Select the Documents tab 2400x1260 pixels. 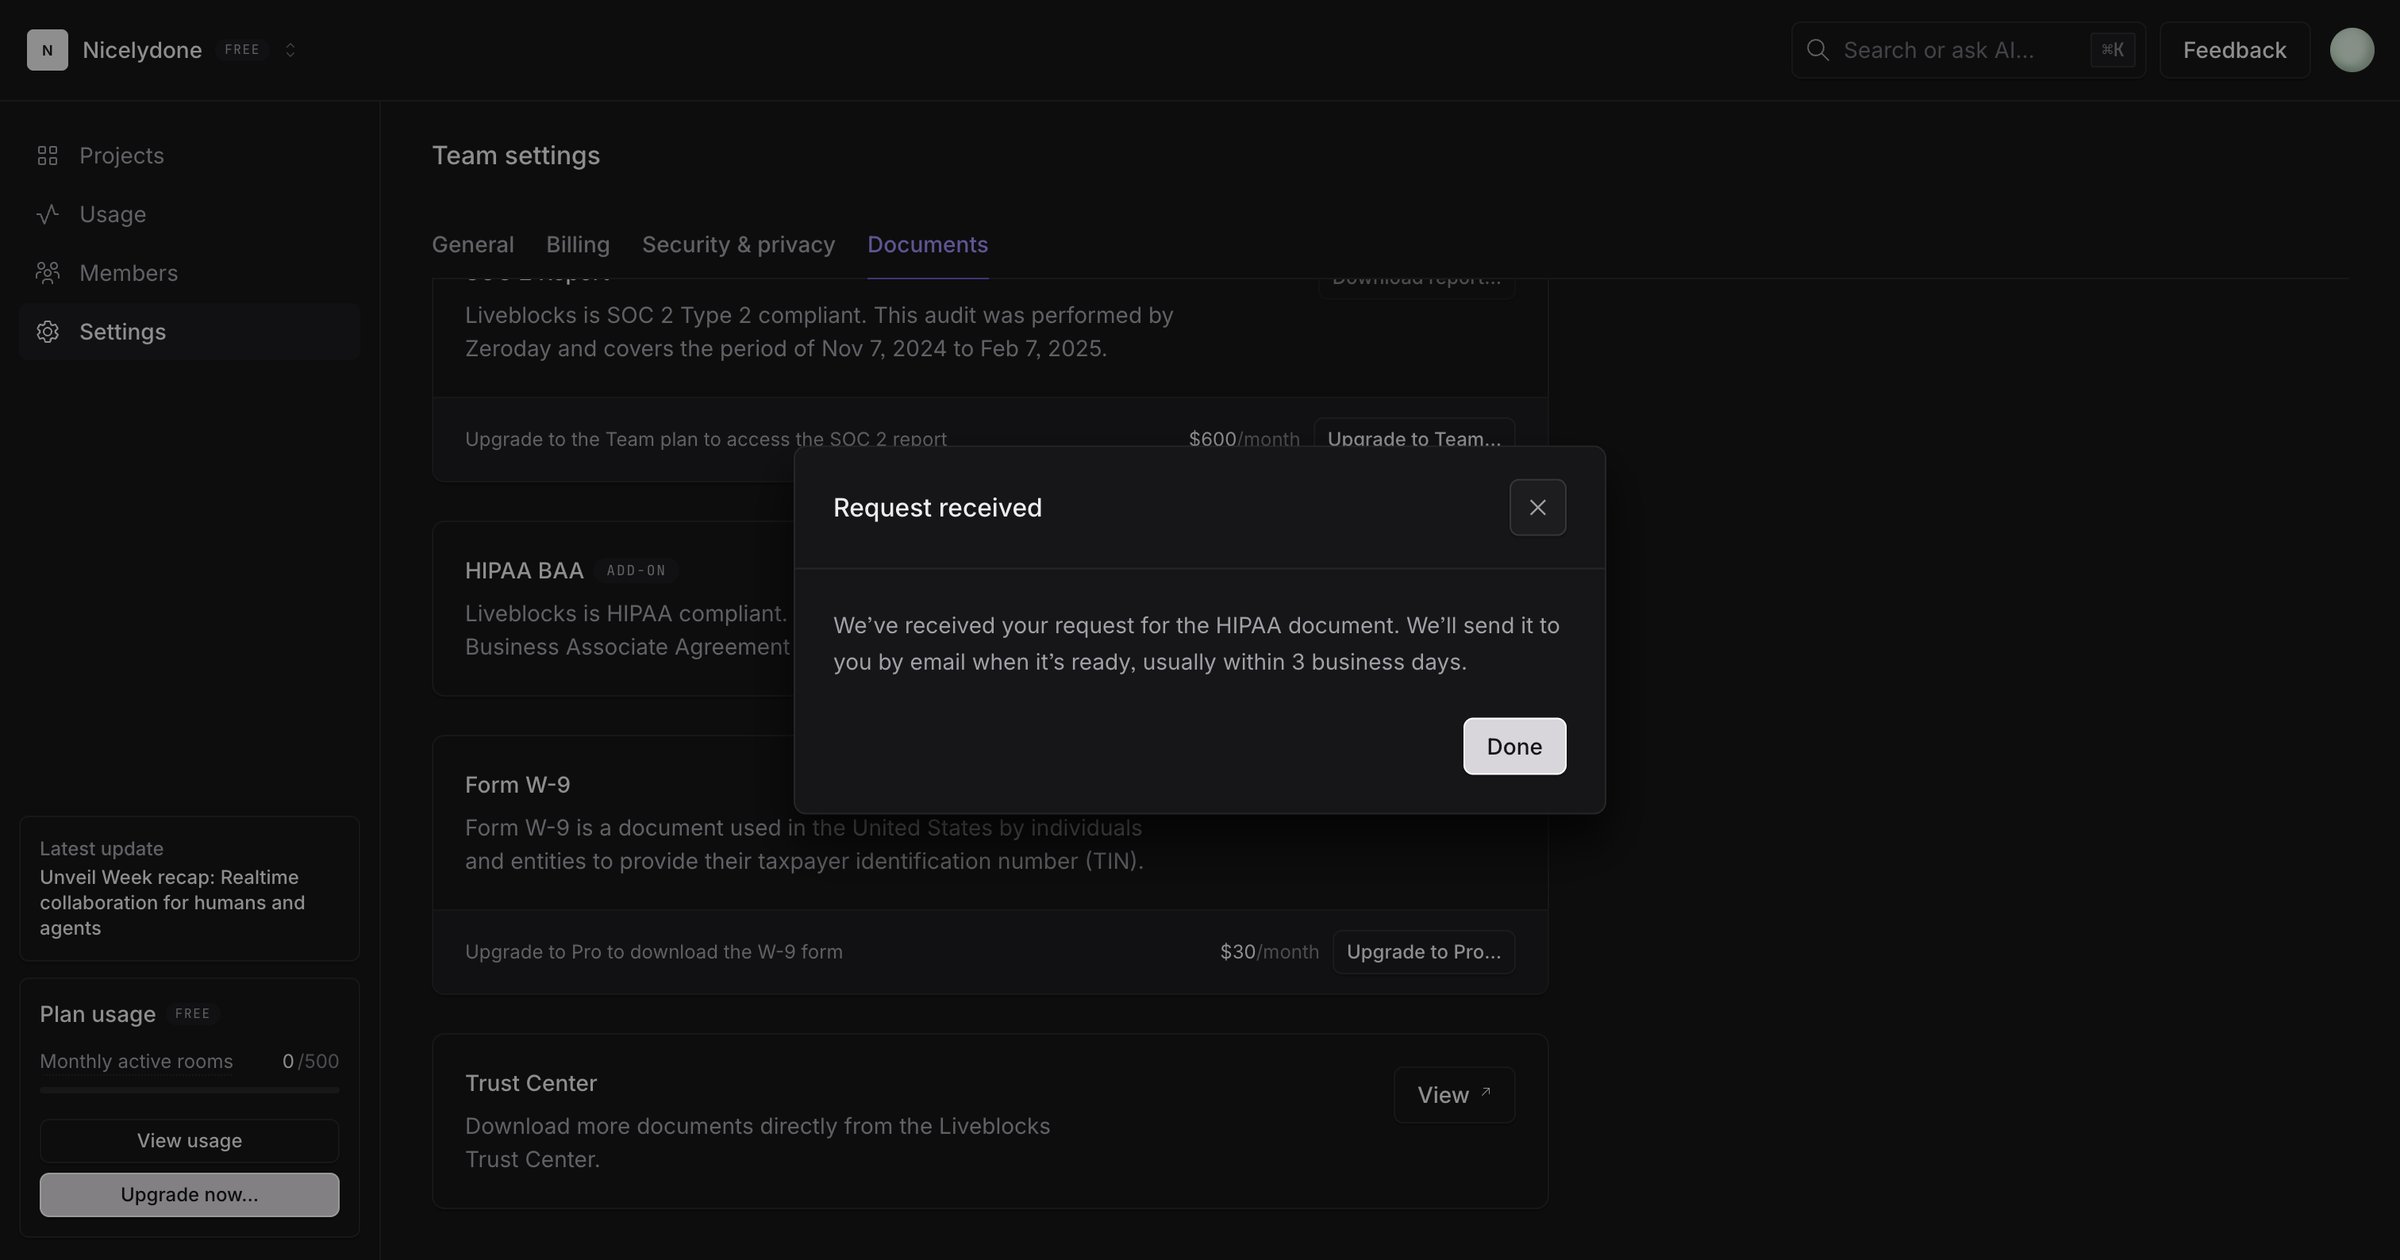(x=927, y=245)
